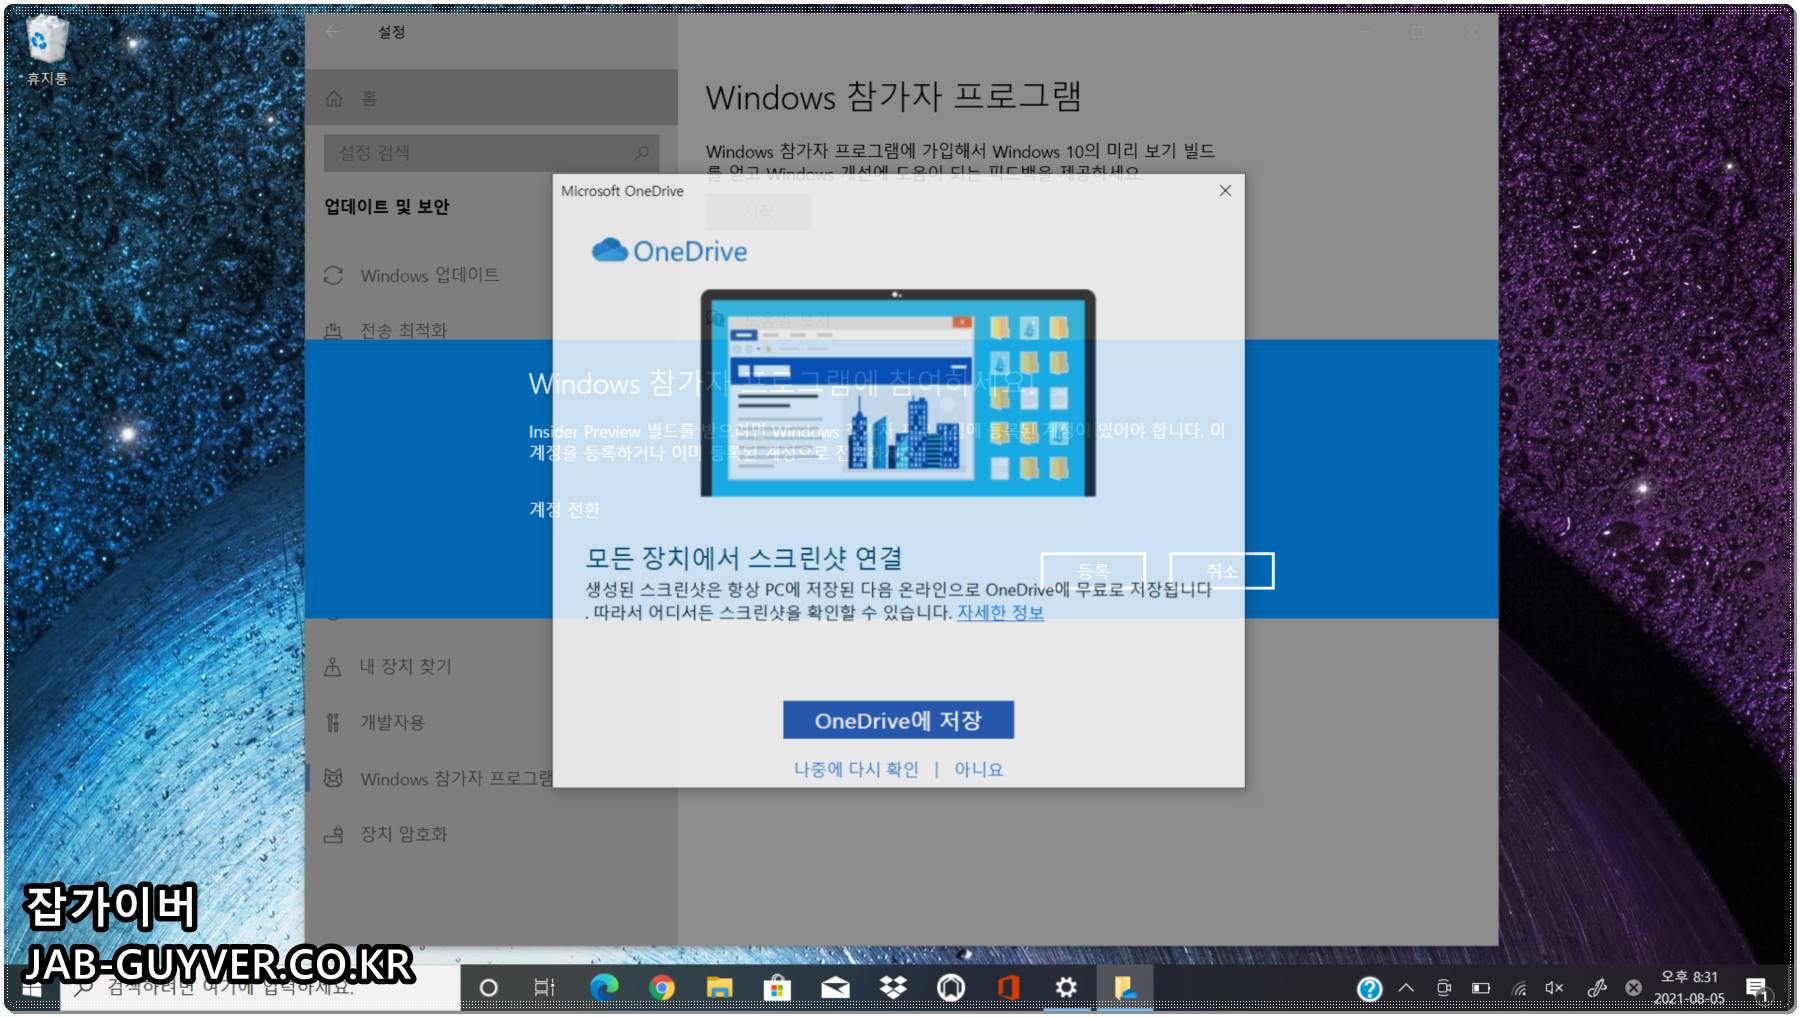The height and width of the screenshot is (1017, 1800).
Task: Open Office app from taskbar
Action: (x=1008, y=988)
